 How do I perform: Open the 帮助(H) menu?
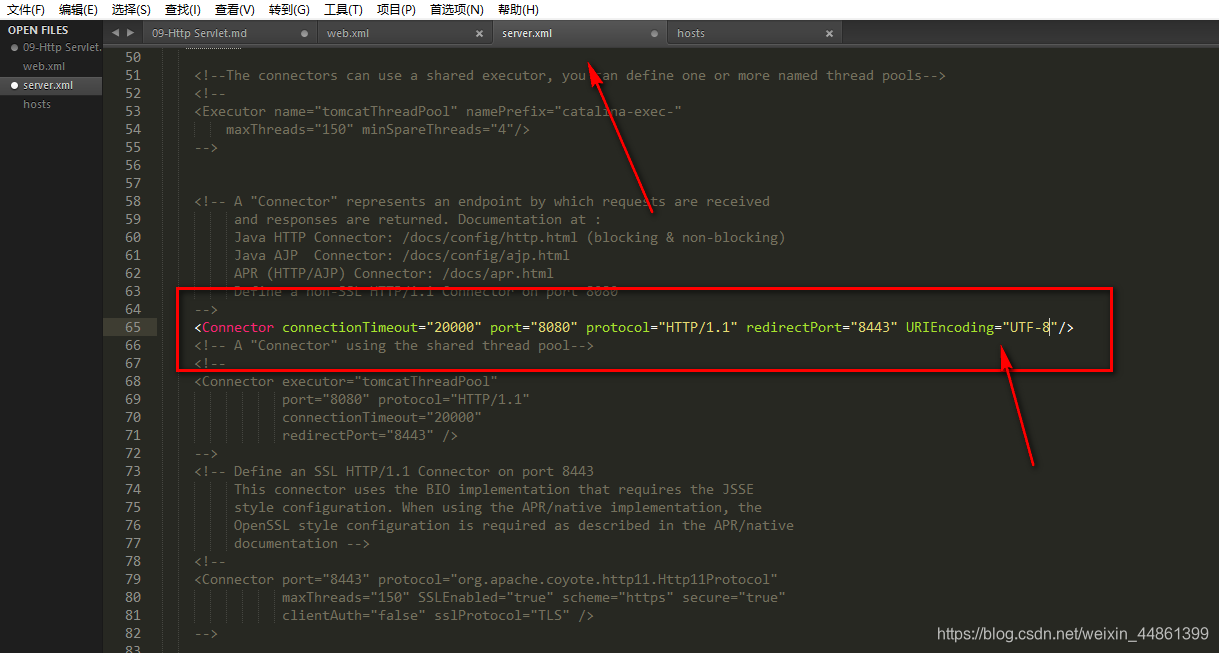point(517,10)
